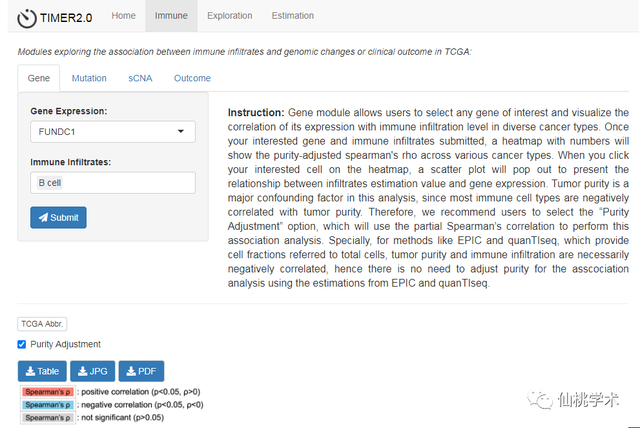Click the Immune Infiltrates B cell field
Image resolution: width=640 pixels, height=428 pixels.
112,183
